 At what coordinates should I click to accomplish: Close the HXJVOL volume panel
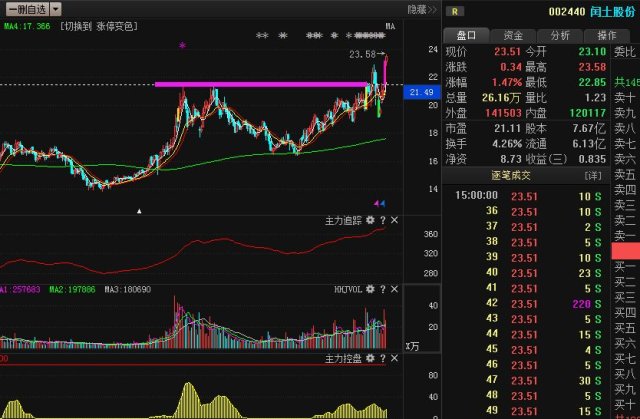click(x=394, y=289)
